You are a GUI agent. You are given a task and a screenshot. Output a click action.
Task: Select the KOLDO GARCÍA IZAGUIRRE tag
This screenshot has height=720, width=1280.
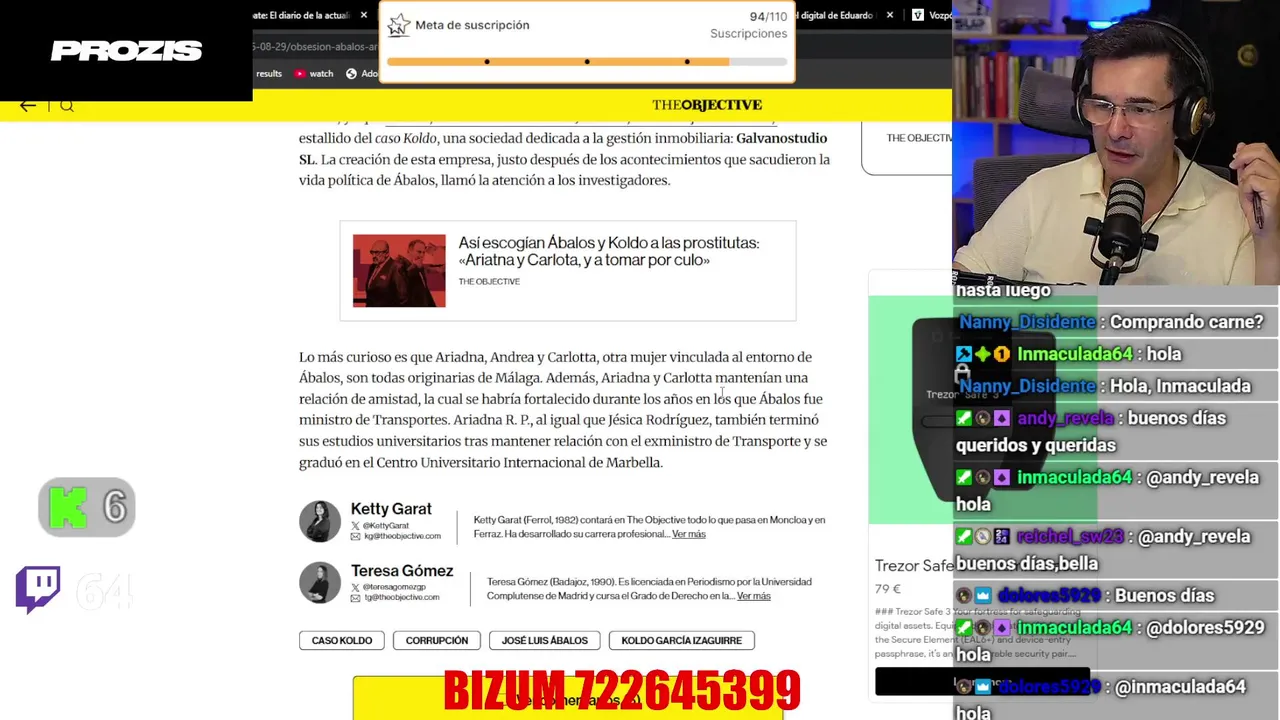682,640
